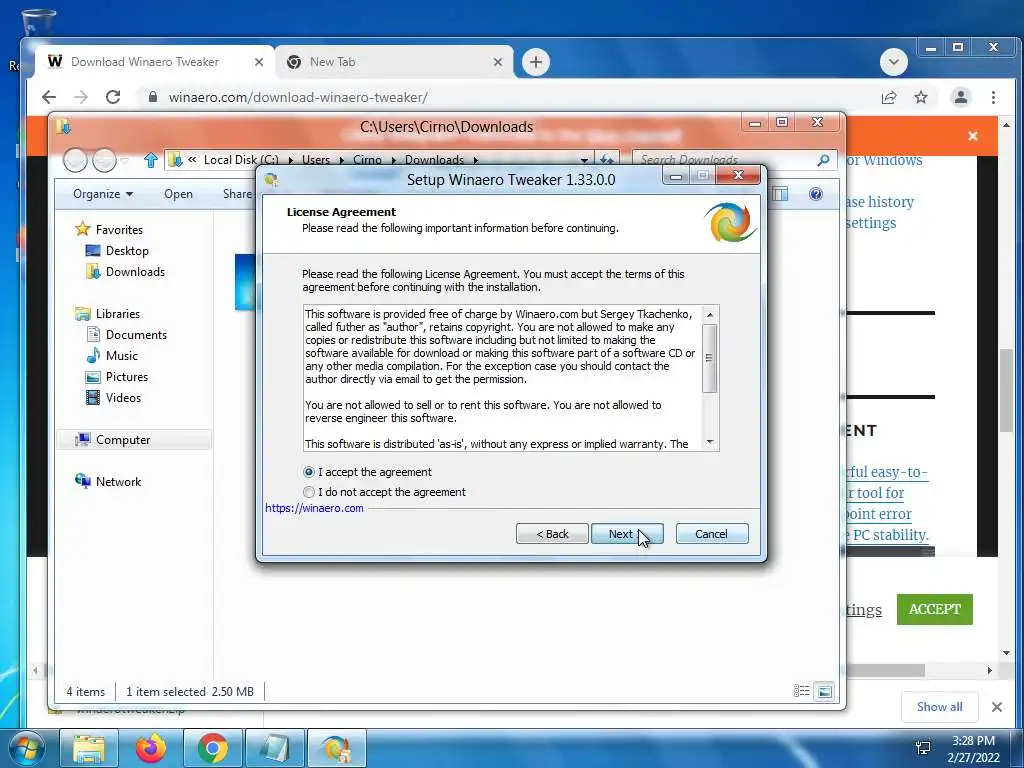Select I do not accept the agreement
1024x768 pixels.
coord(309,492)
